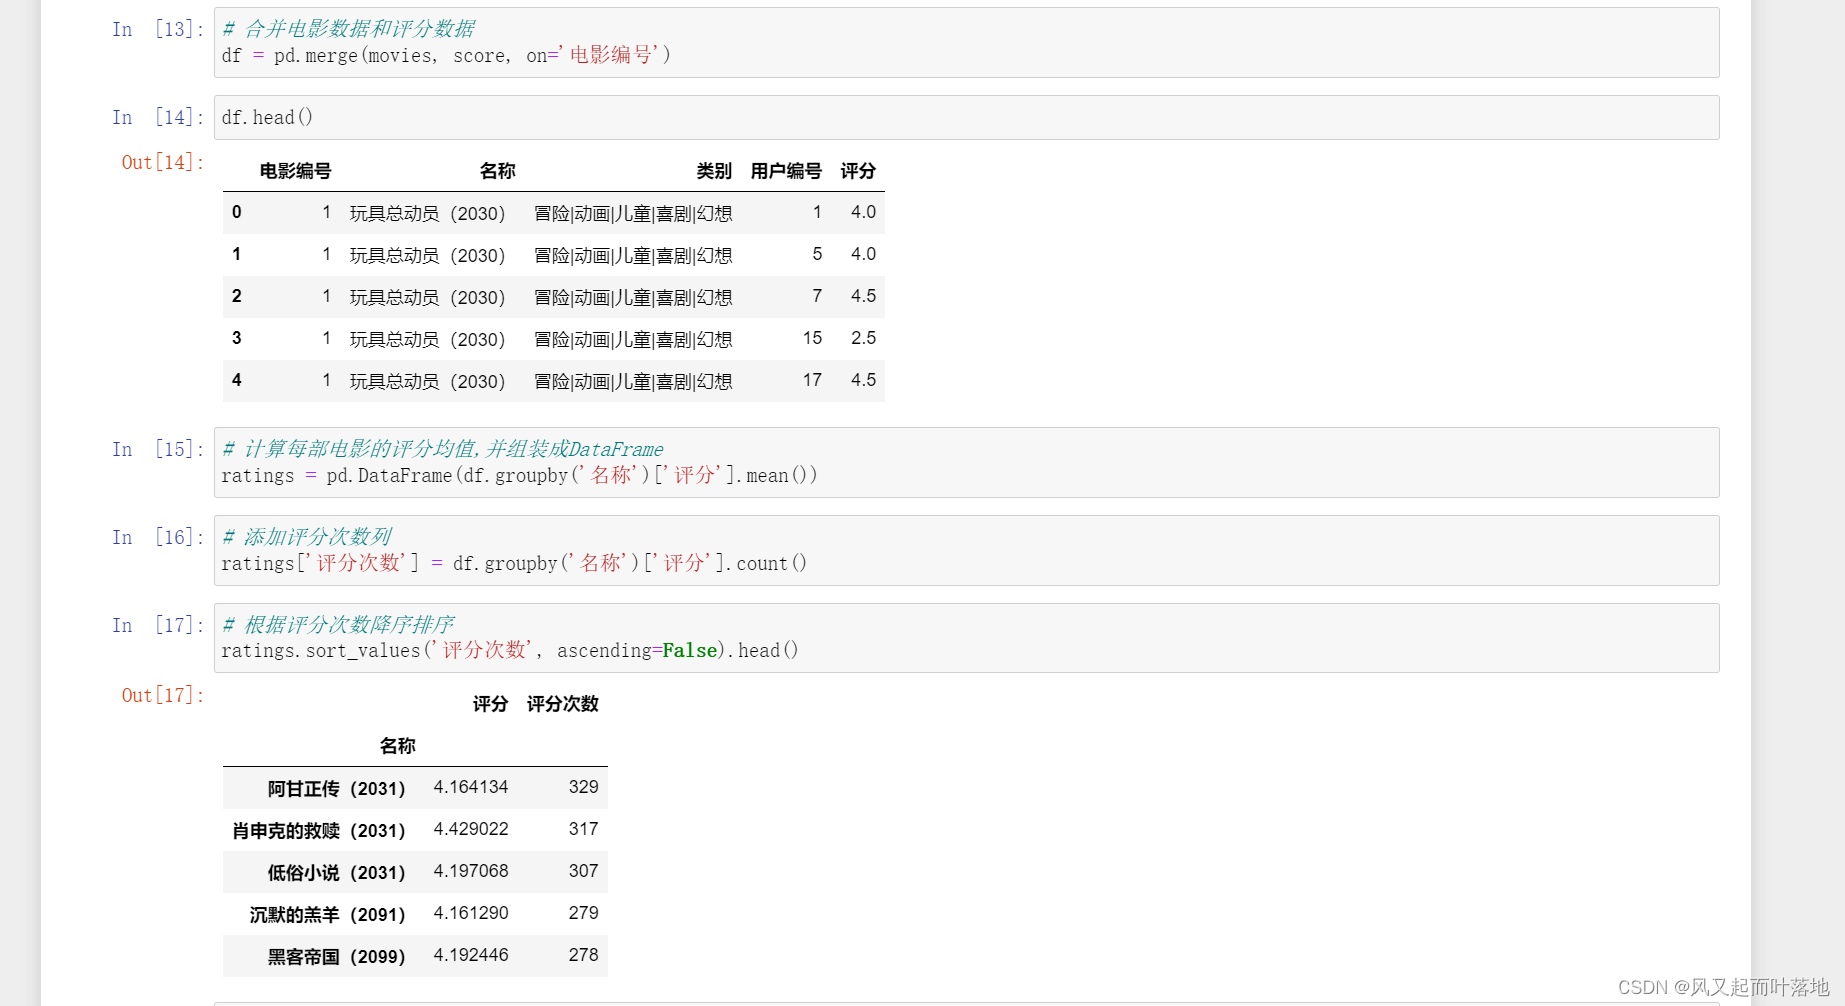
Task: Click the sort_values code cell In [17]
Action: click(966, 638)
